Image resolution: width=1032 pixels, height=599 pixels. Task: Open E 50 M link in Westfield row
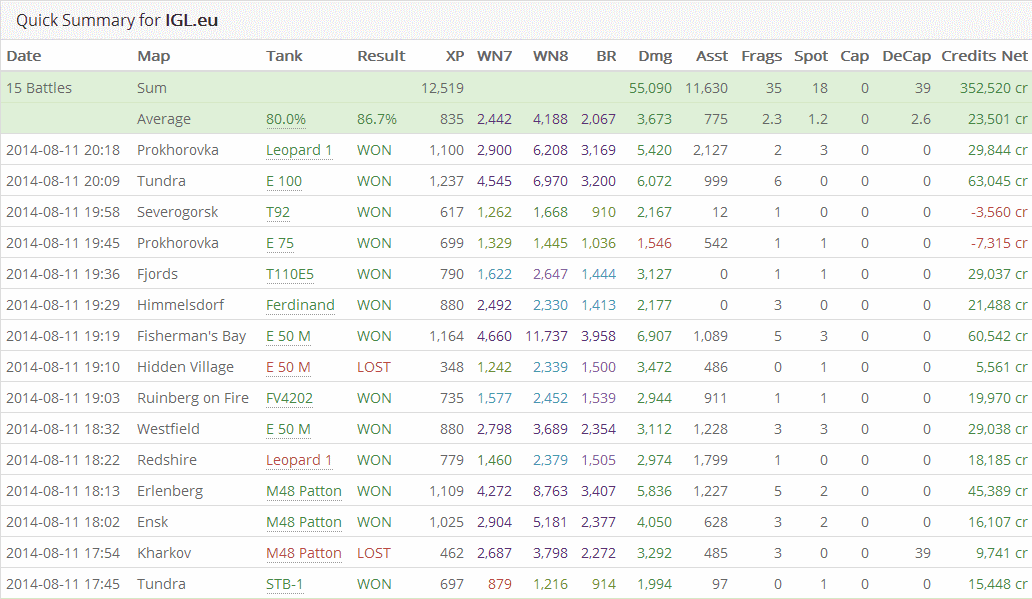pyautogui.click(x=288, y=429)
